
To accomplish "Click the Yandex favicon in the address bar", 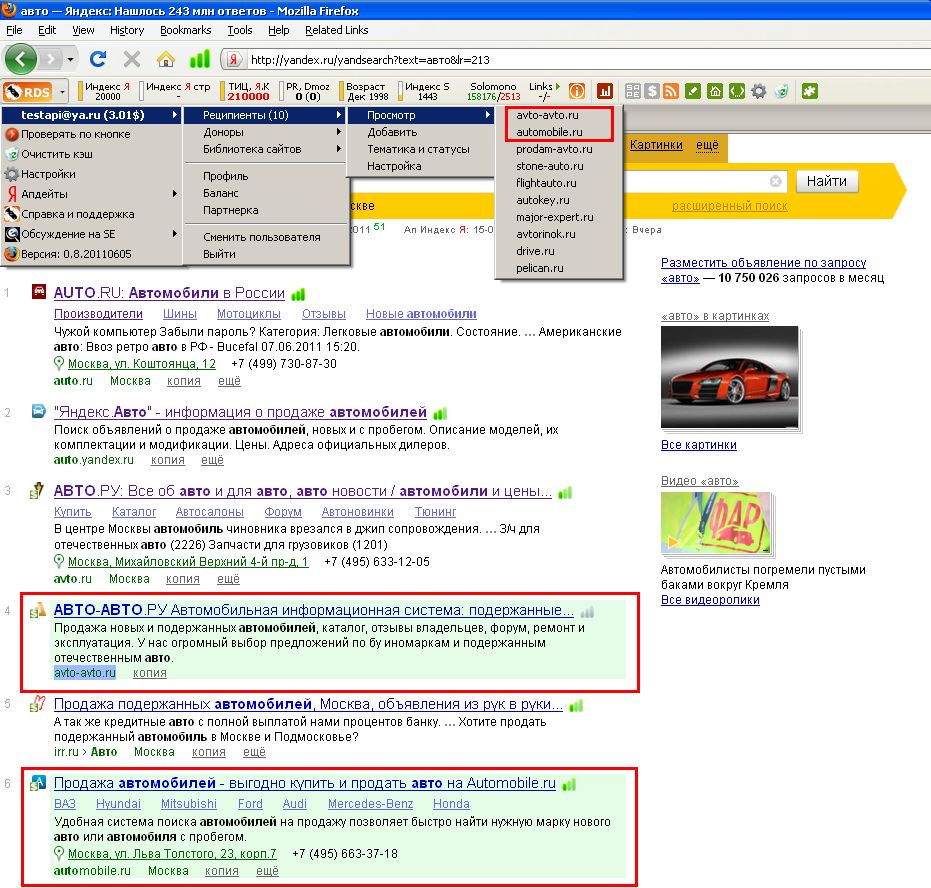I will point(233,59).
